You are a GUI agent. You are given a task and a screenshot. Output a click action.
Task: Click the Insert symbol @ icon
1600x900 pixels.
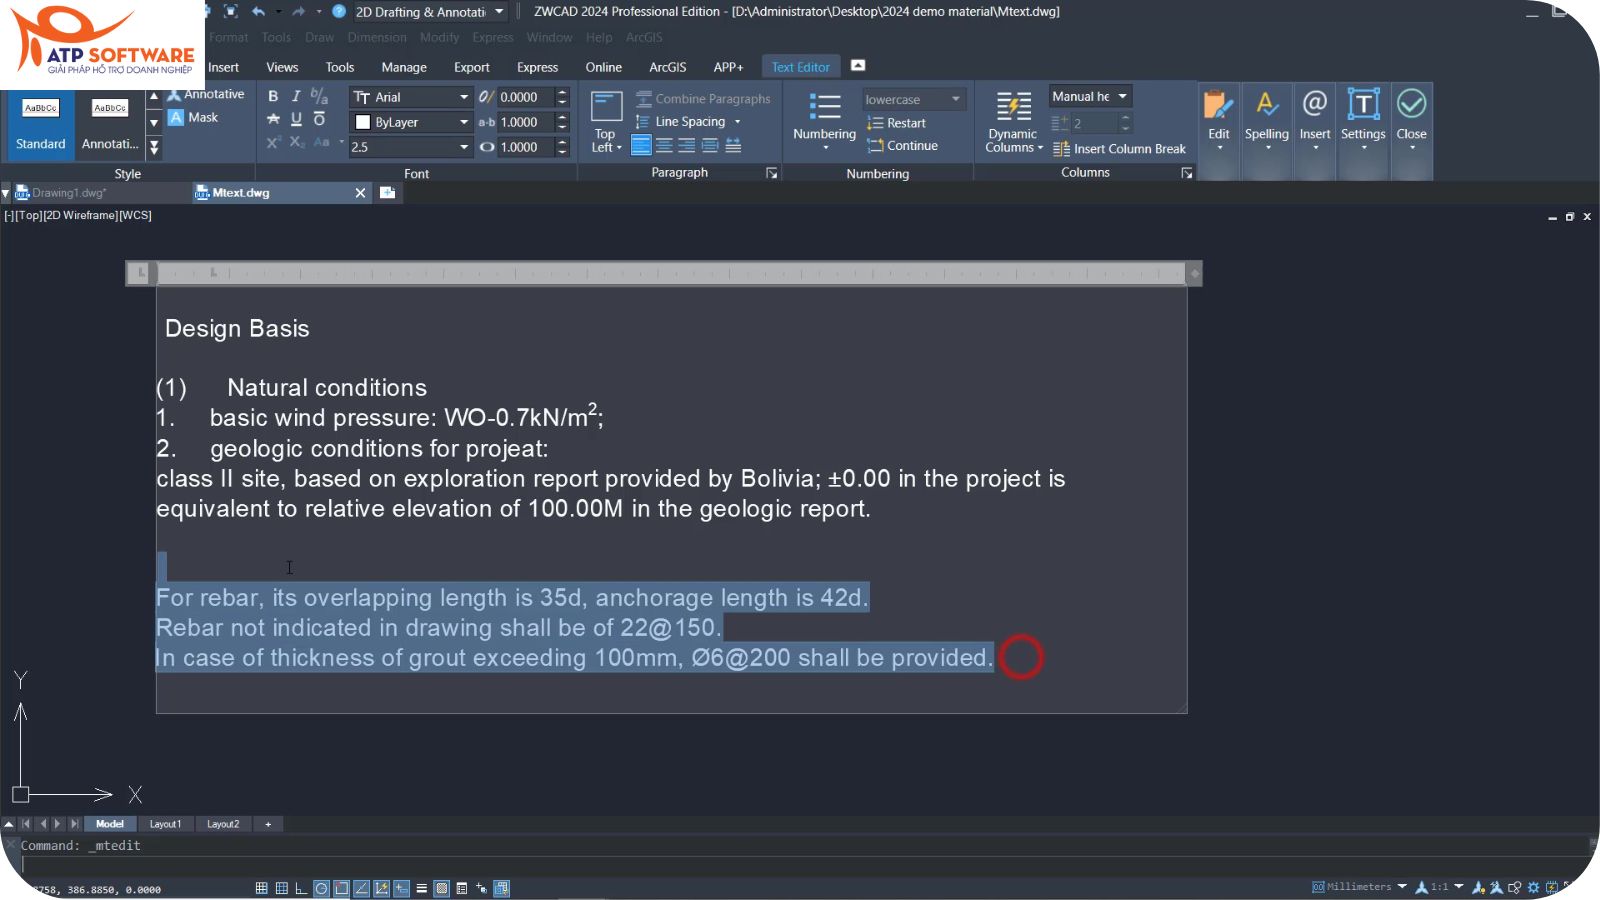coord(1314,105)
